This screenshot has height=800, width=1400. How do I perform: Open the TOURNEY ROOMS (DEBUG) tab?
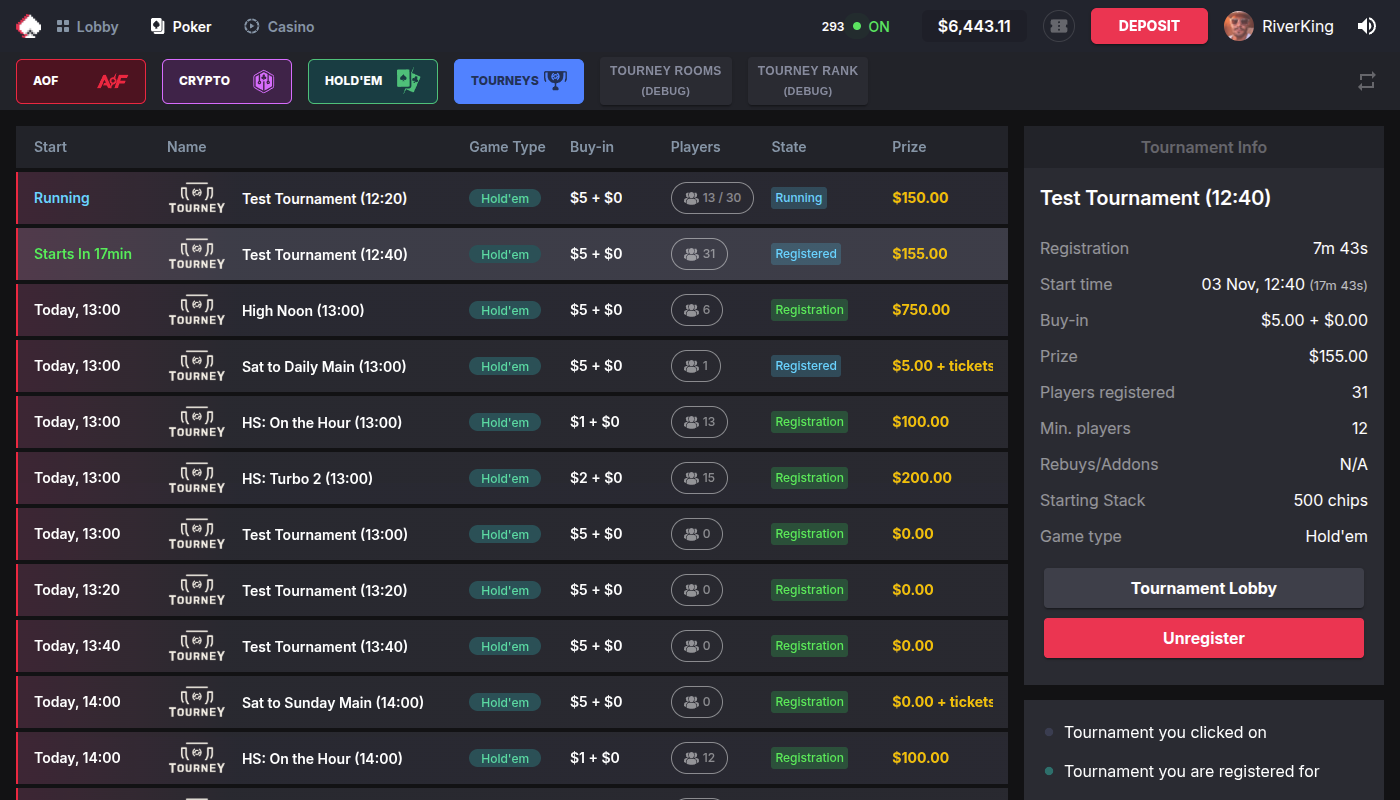[x=665, y=80]
